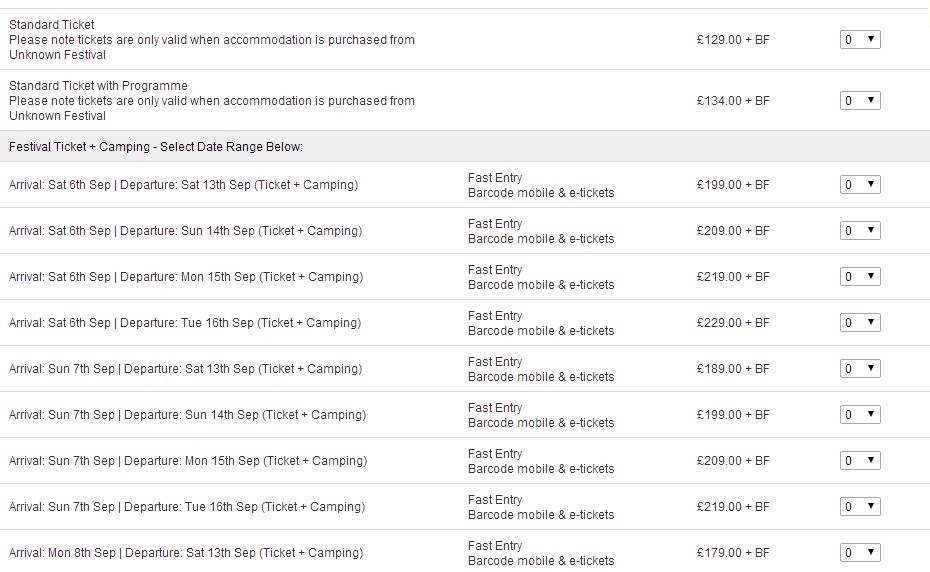Select quantity for Sun 7th to Tue 16th camping
Screen dimensions: 930x572
click(860, 507)
